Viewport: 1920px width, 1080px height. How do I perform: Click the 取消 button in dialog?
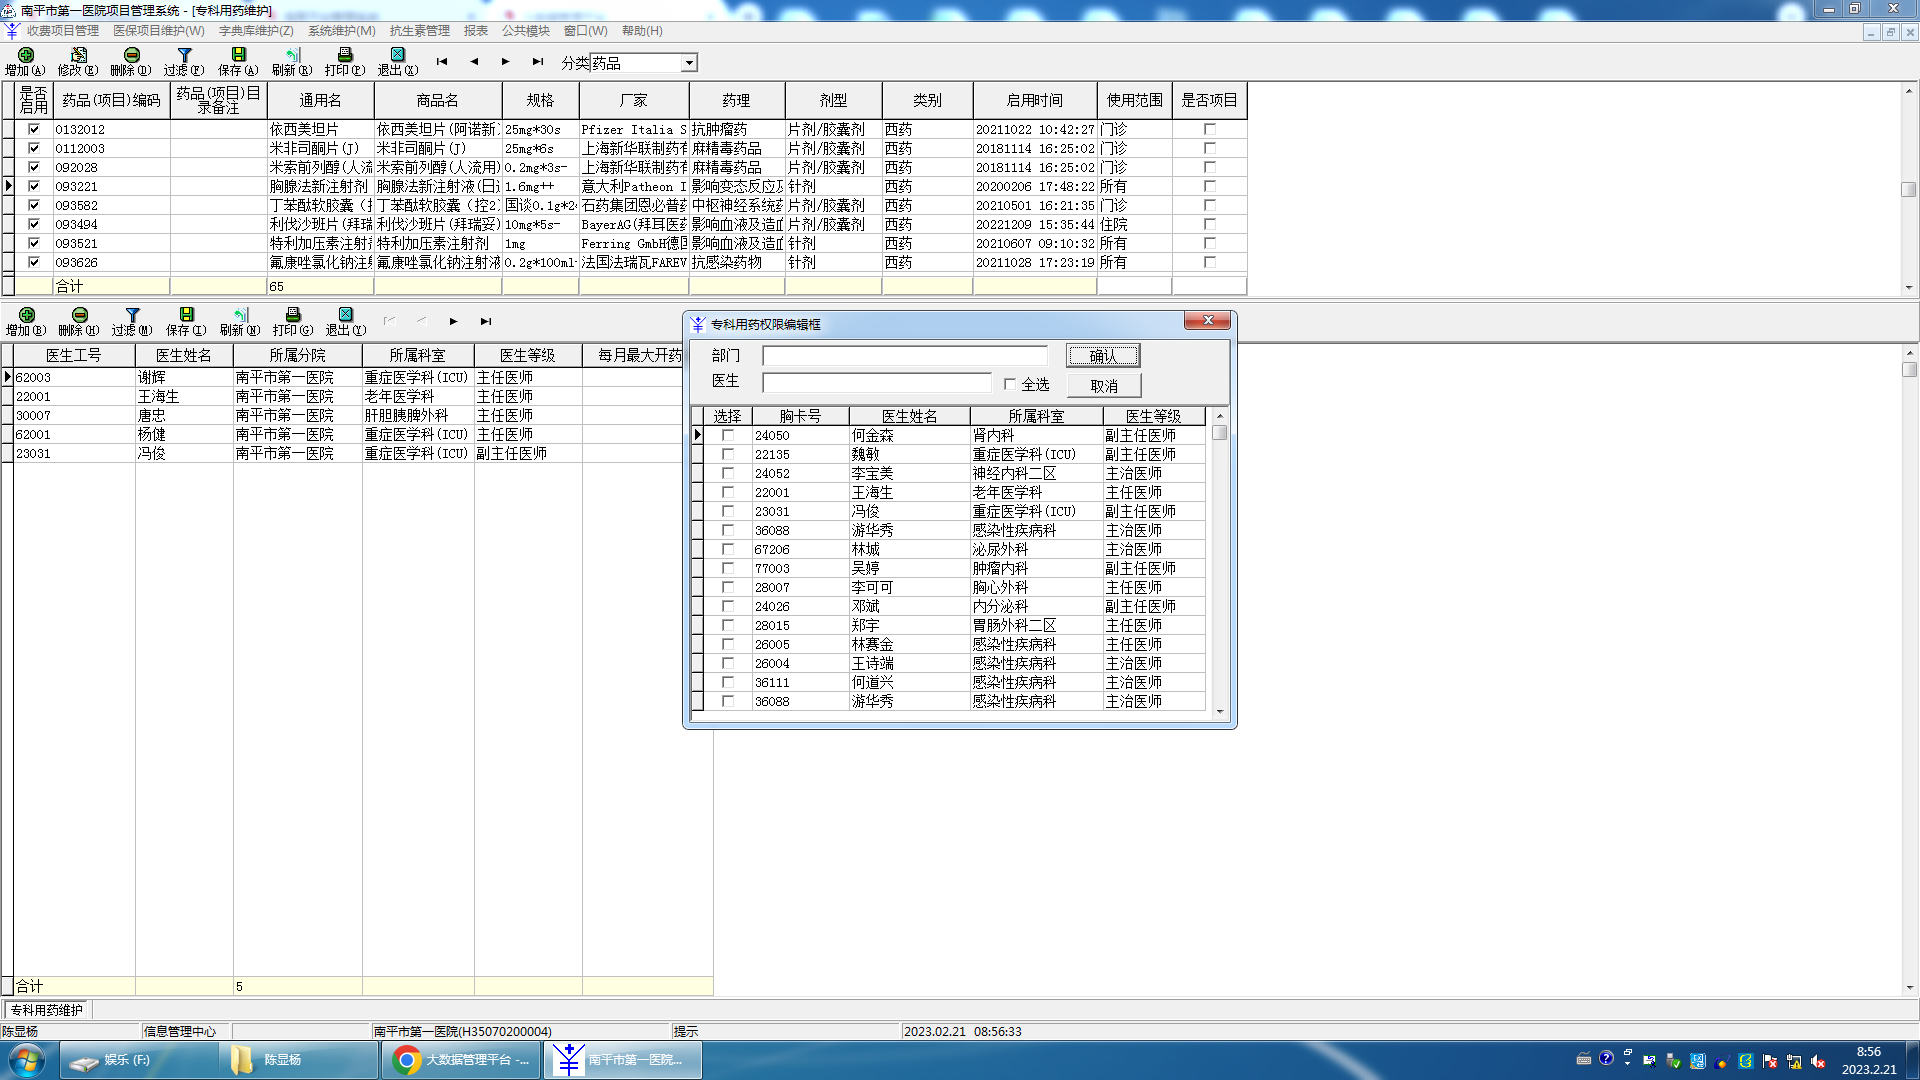tap(1102, 386)
